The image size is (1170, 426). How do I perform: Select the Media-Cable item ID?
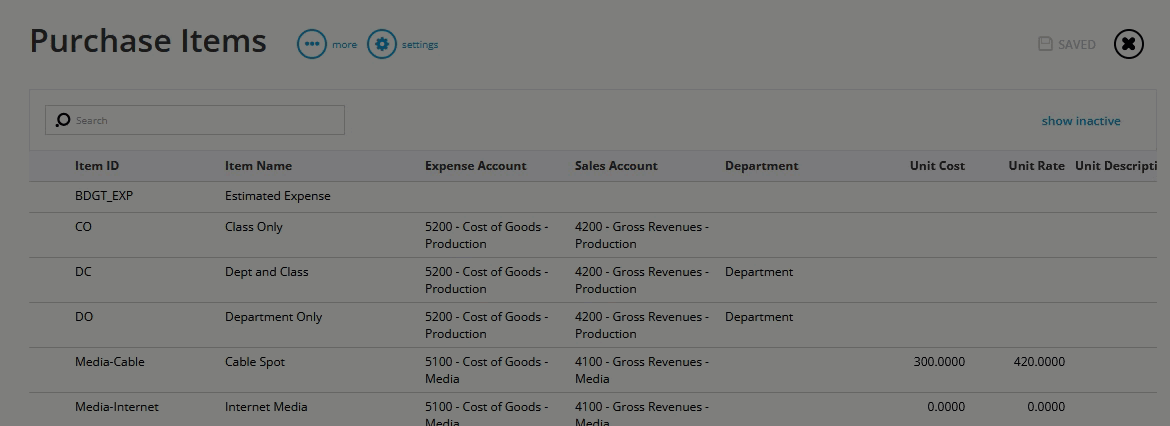[x=110, y=361]
